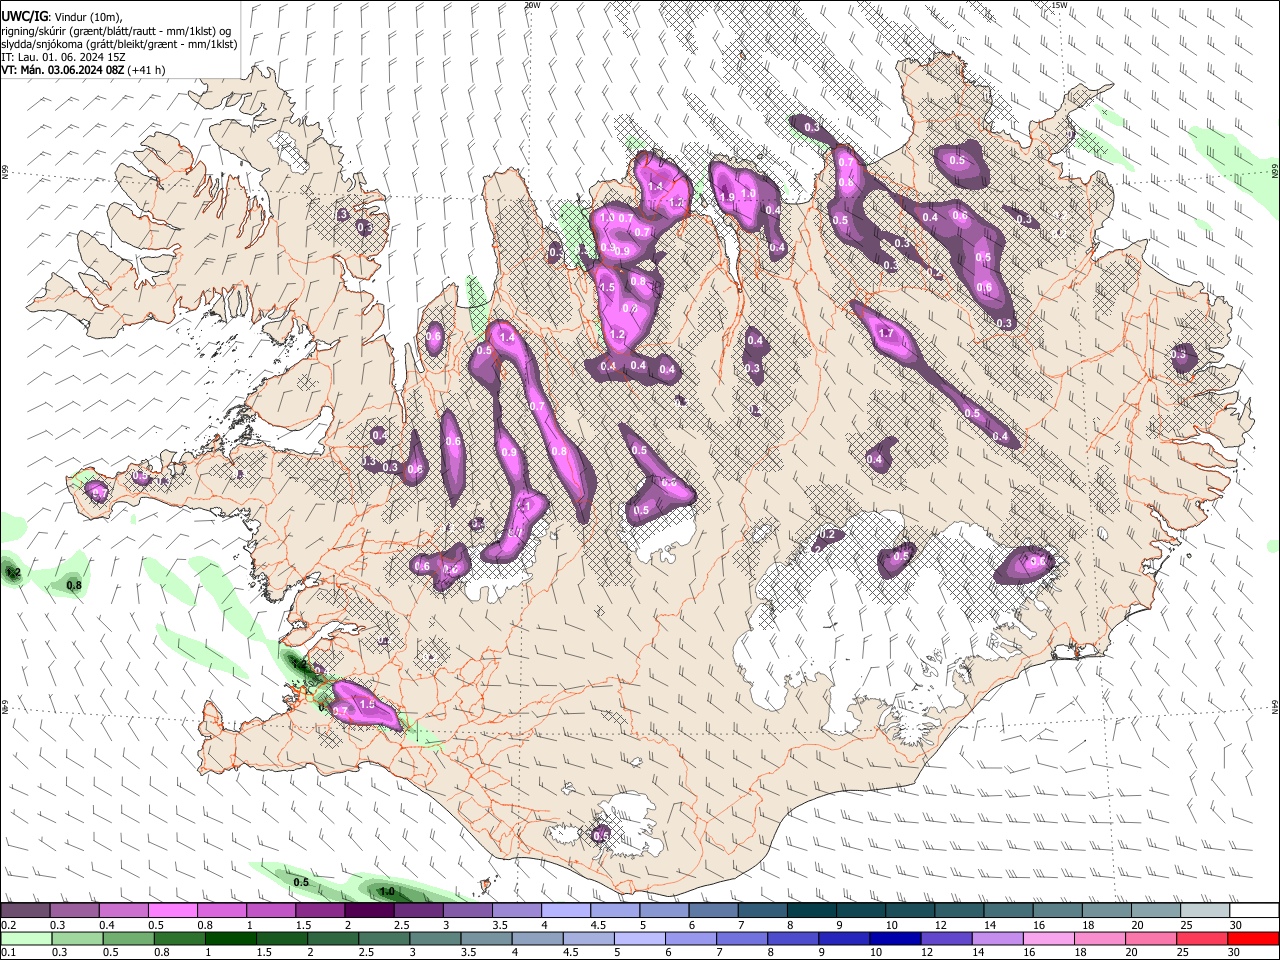Click the "1.7" snowfall value on map

pos(885,333)
